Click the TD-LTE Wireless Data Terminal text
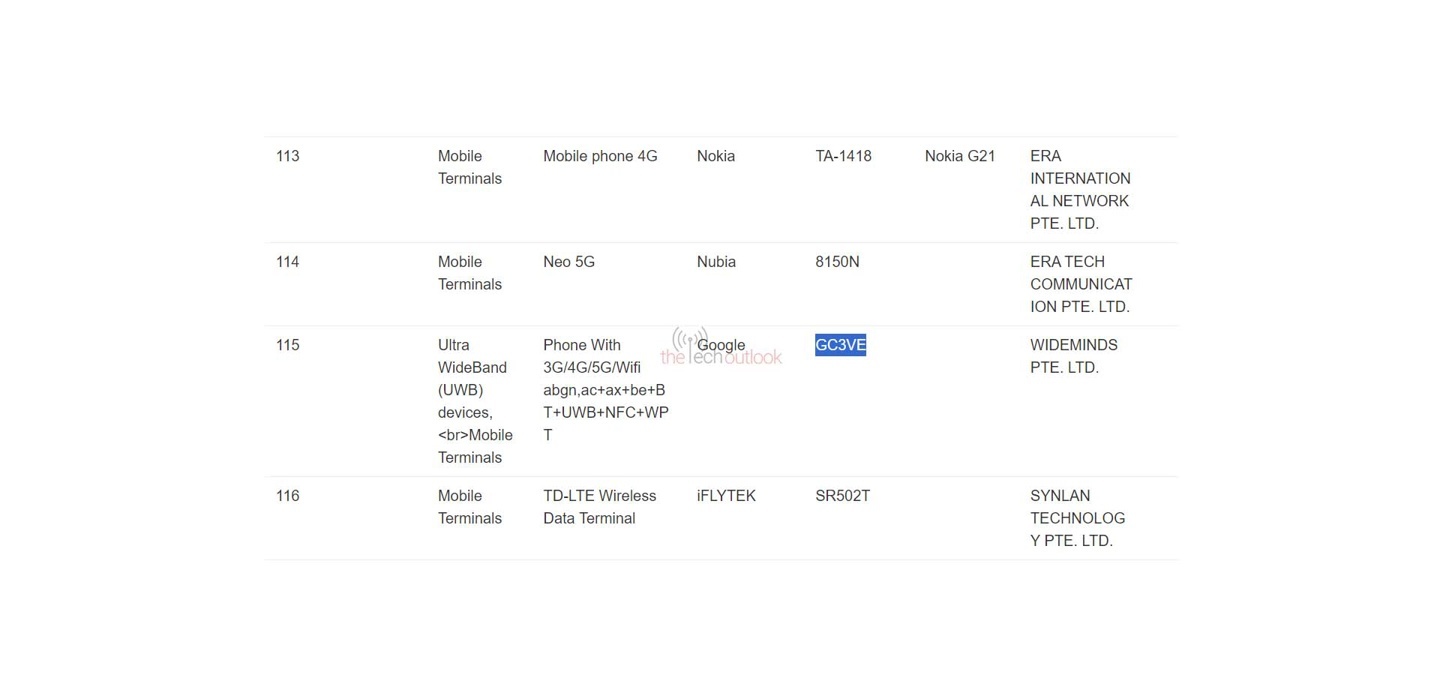 599,507
